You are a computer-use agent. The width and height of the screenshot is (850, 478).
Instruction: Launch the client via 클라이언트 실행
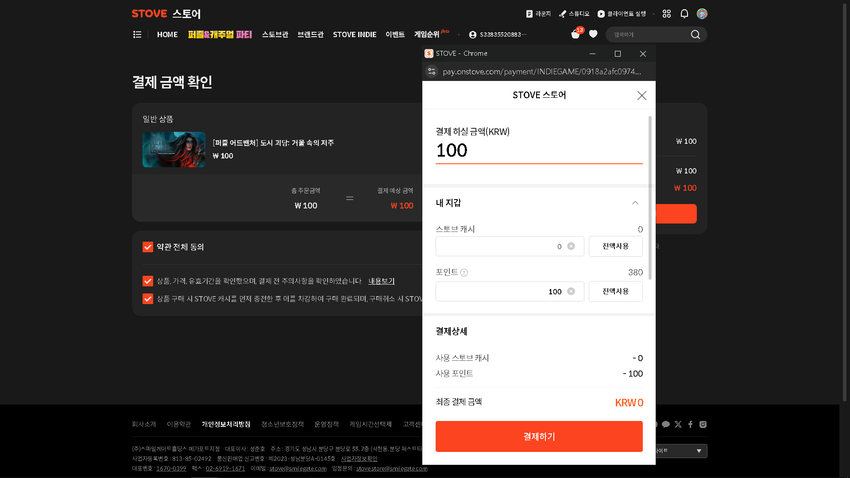point(622,14)
